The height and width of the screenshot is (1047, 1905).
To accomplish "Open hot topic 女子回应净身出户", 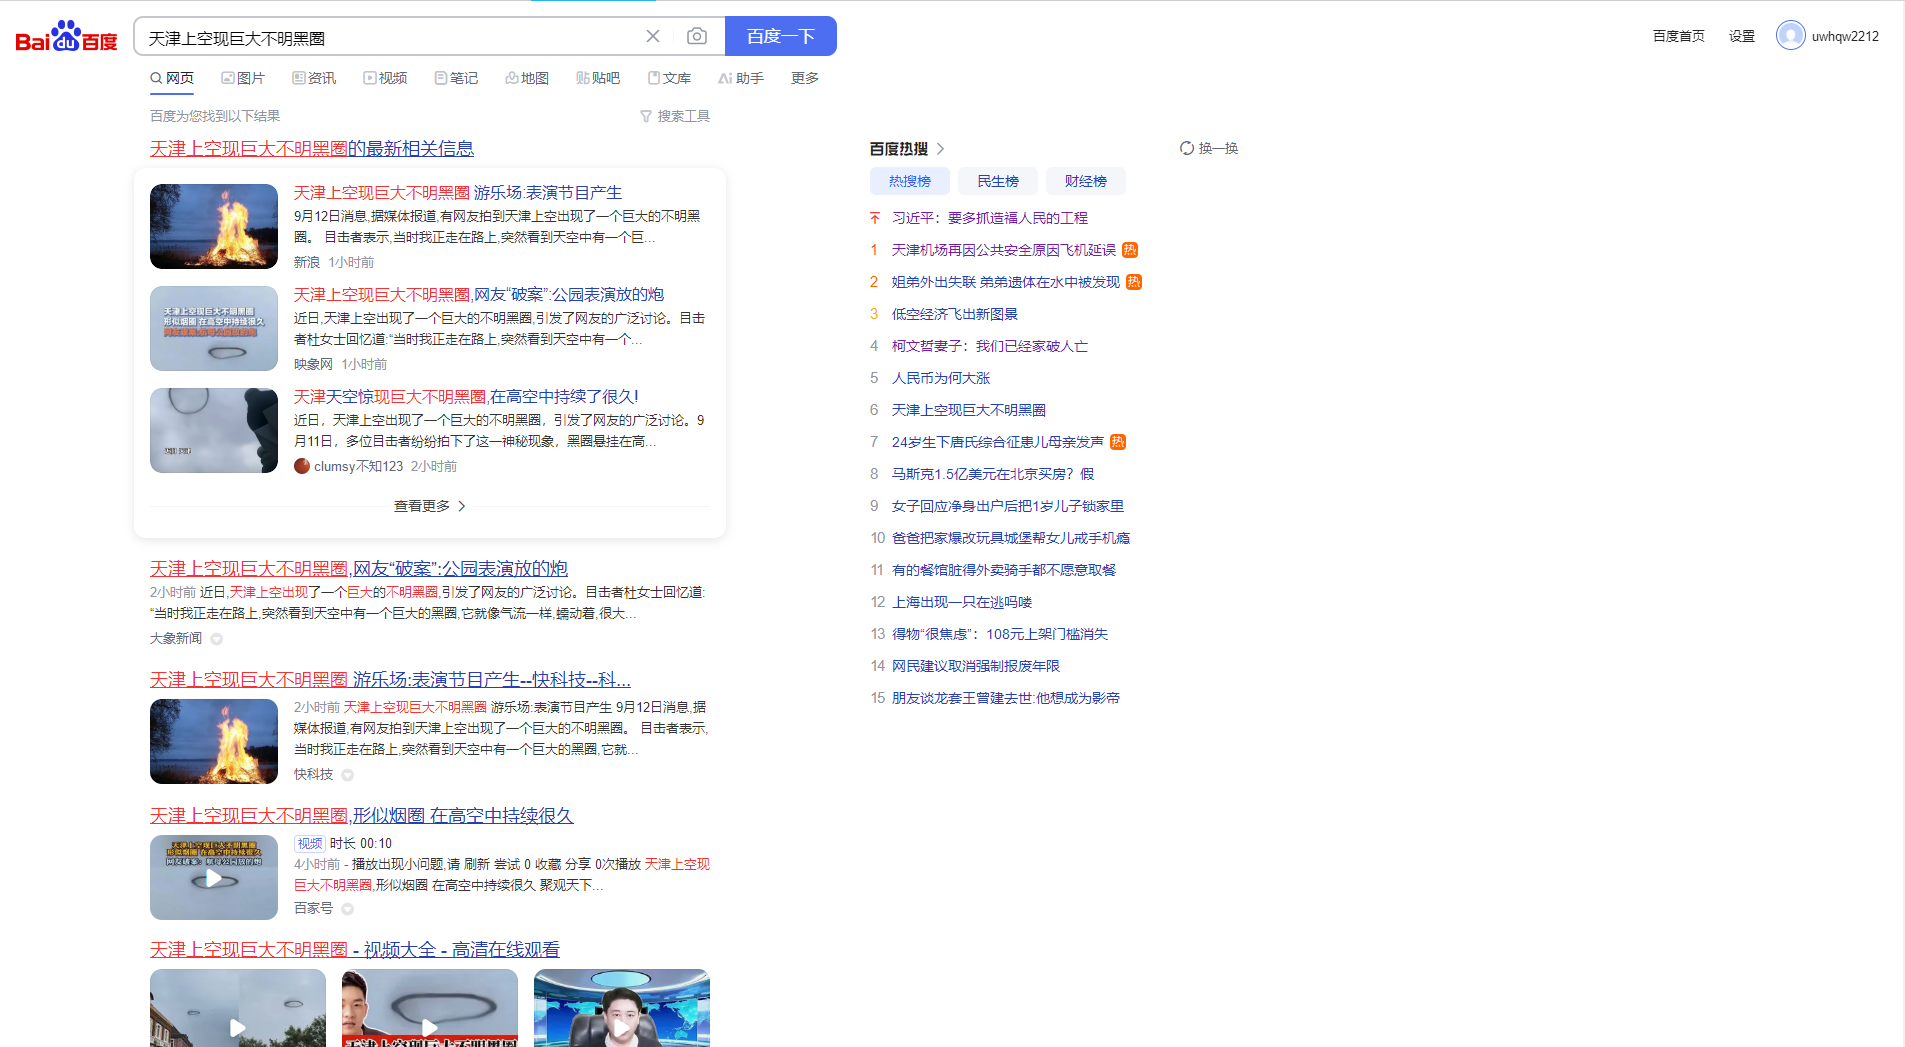I will [1008, 506].
